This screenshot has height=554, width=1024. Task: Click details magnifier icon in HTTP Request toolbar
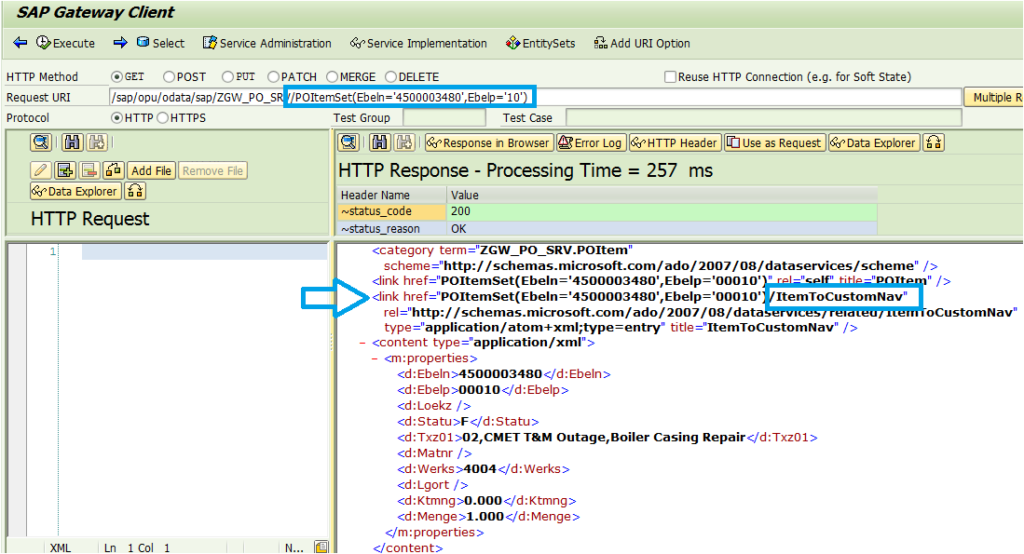(40, 142)
